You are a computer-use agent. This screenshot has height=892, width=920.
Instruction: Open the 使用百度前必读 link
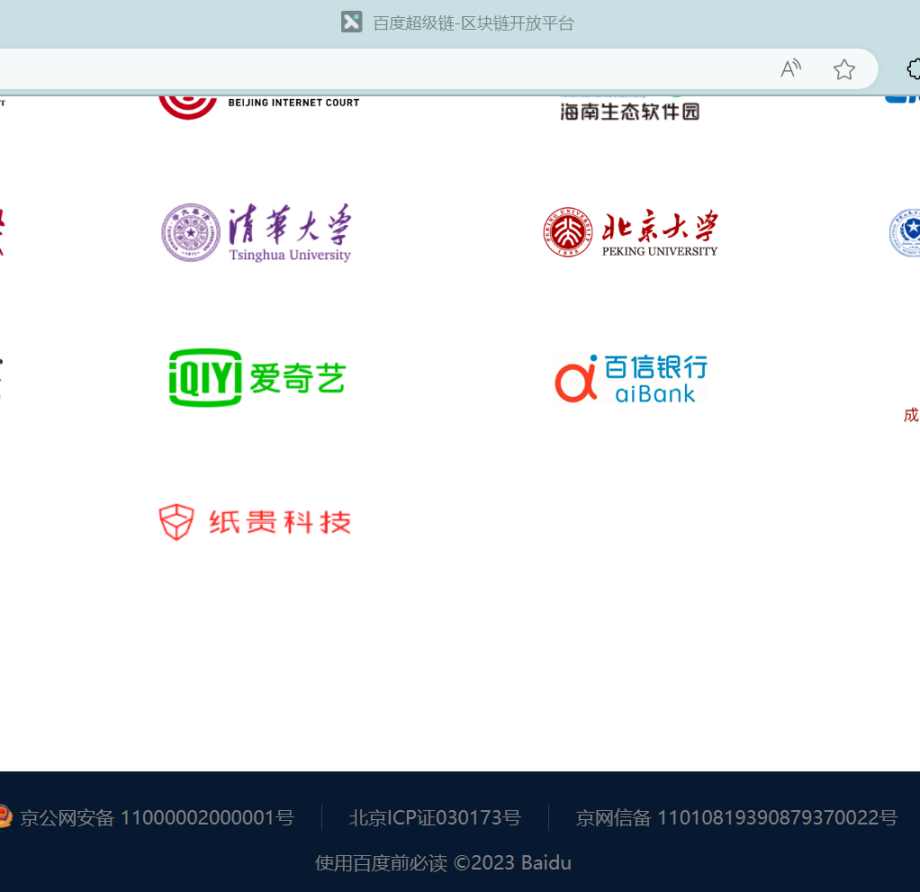[381, 862]
